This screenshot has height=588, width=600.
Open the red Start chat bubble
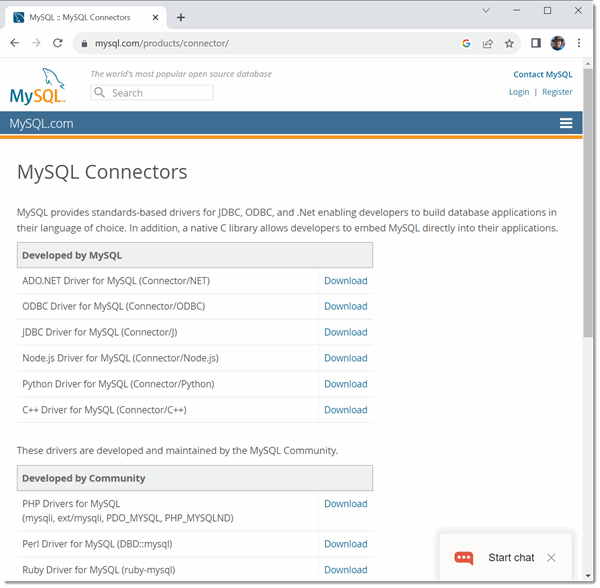[x=463, y=558]
